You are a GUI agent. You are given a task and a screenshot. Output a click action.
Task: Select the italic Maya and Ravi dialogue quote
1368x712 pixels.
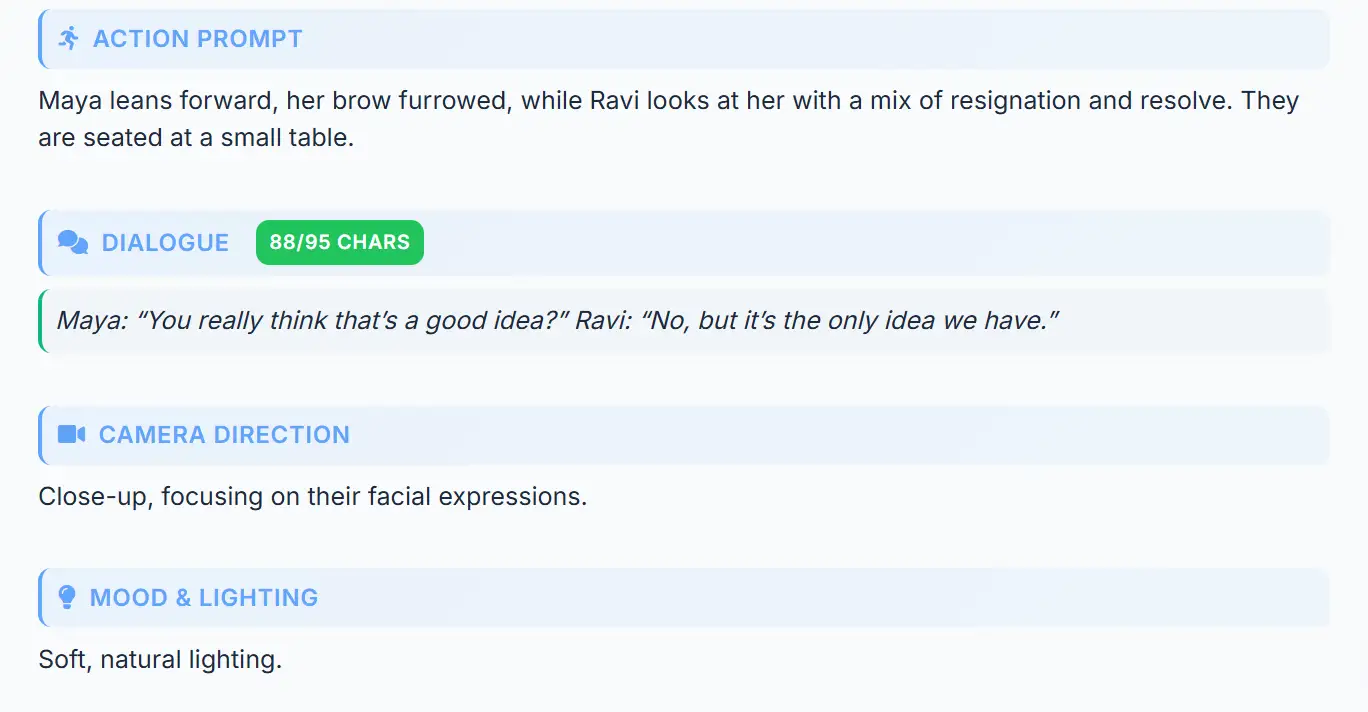557,320
